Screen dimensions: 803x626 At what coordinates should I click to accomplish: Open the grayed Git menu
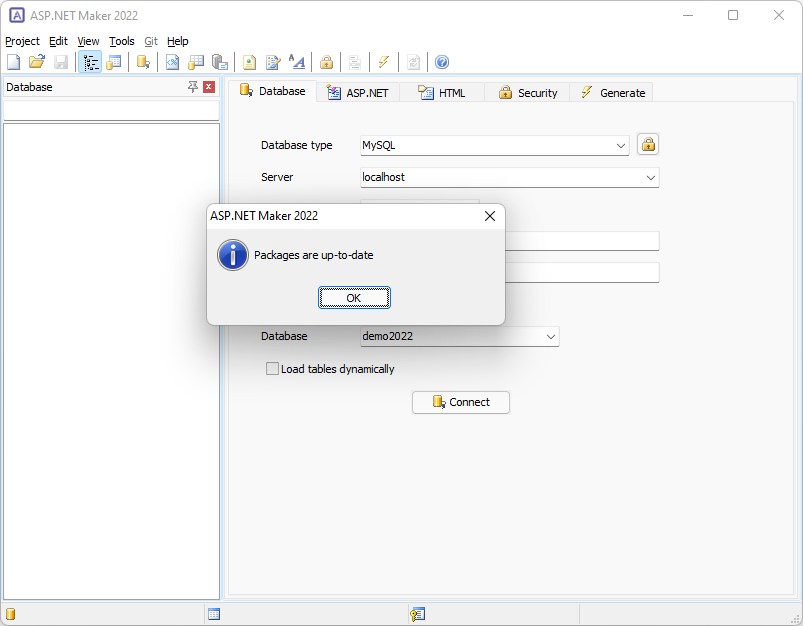[x=151, y=41]
